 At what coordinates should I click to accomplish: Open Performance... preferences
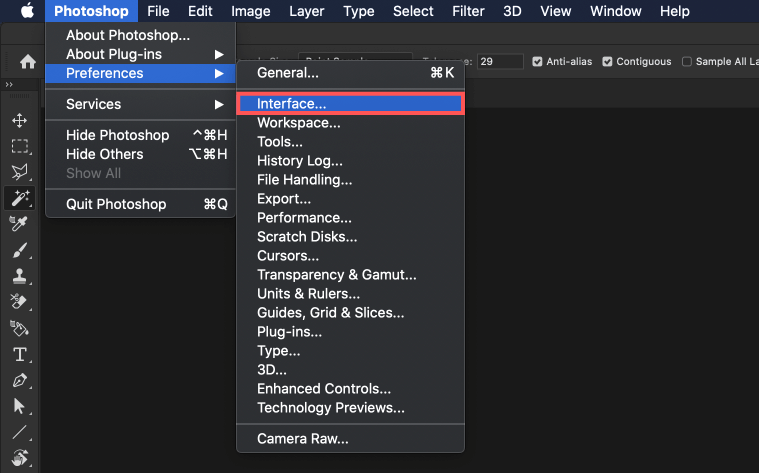point(350,218)
